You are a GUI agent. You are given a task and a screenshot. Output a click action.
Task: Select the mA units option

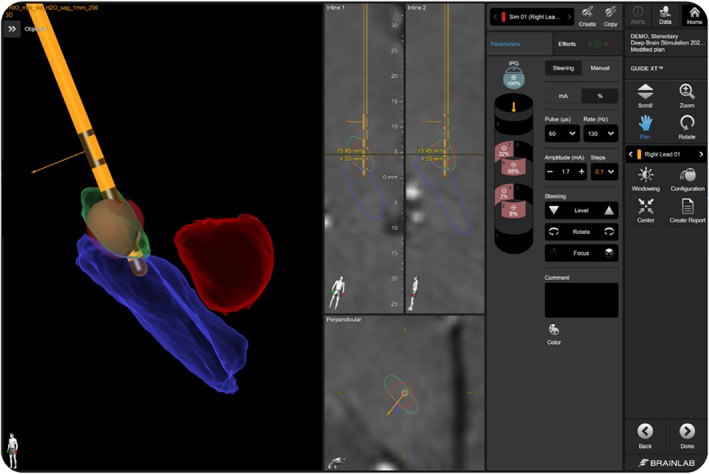[563, 96]
